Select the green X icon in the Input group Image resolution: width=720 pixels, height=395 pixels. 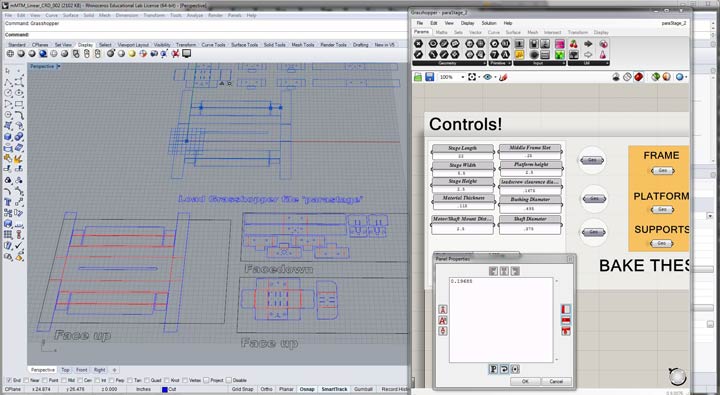click(x=559, y=55)
